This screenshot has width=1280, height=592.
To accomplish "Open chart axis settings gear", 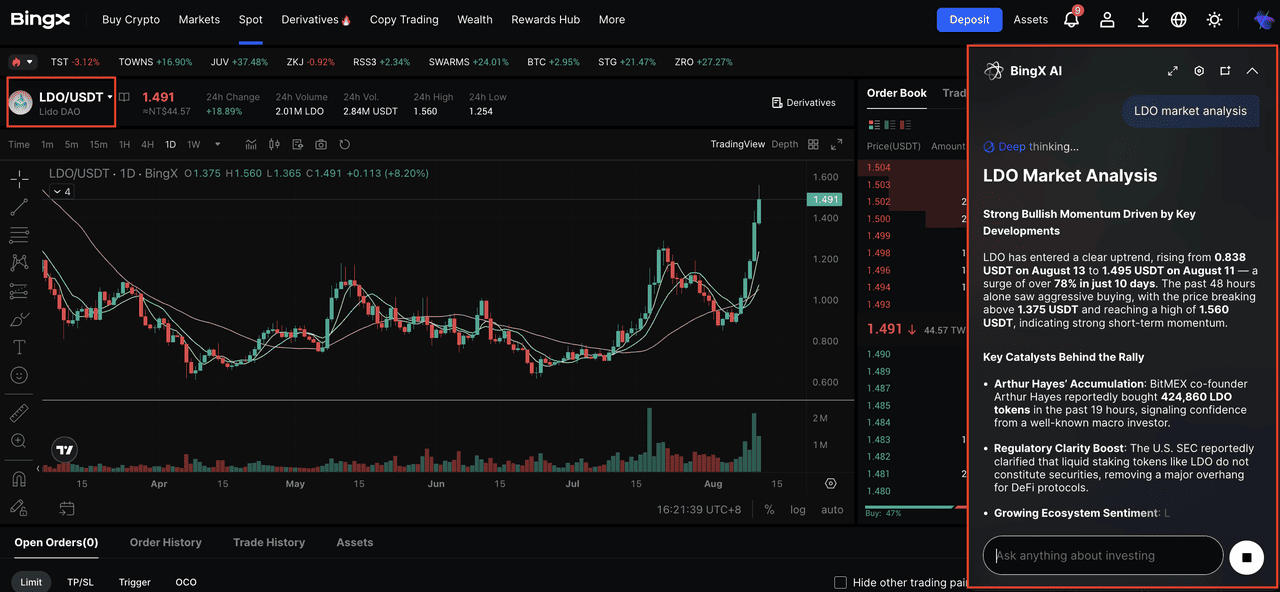I will point(831,483).
